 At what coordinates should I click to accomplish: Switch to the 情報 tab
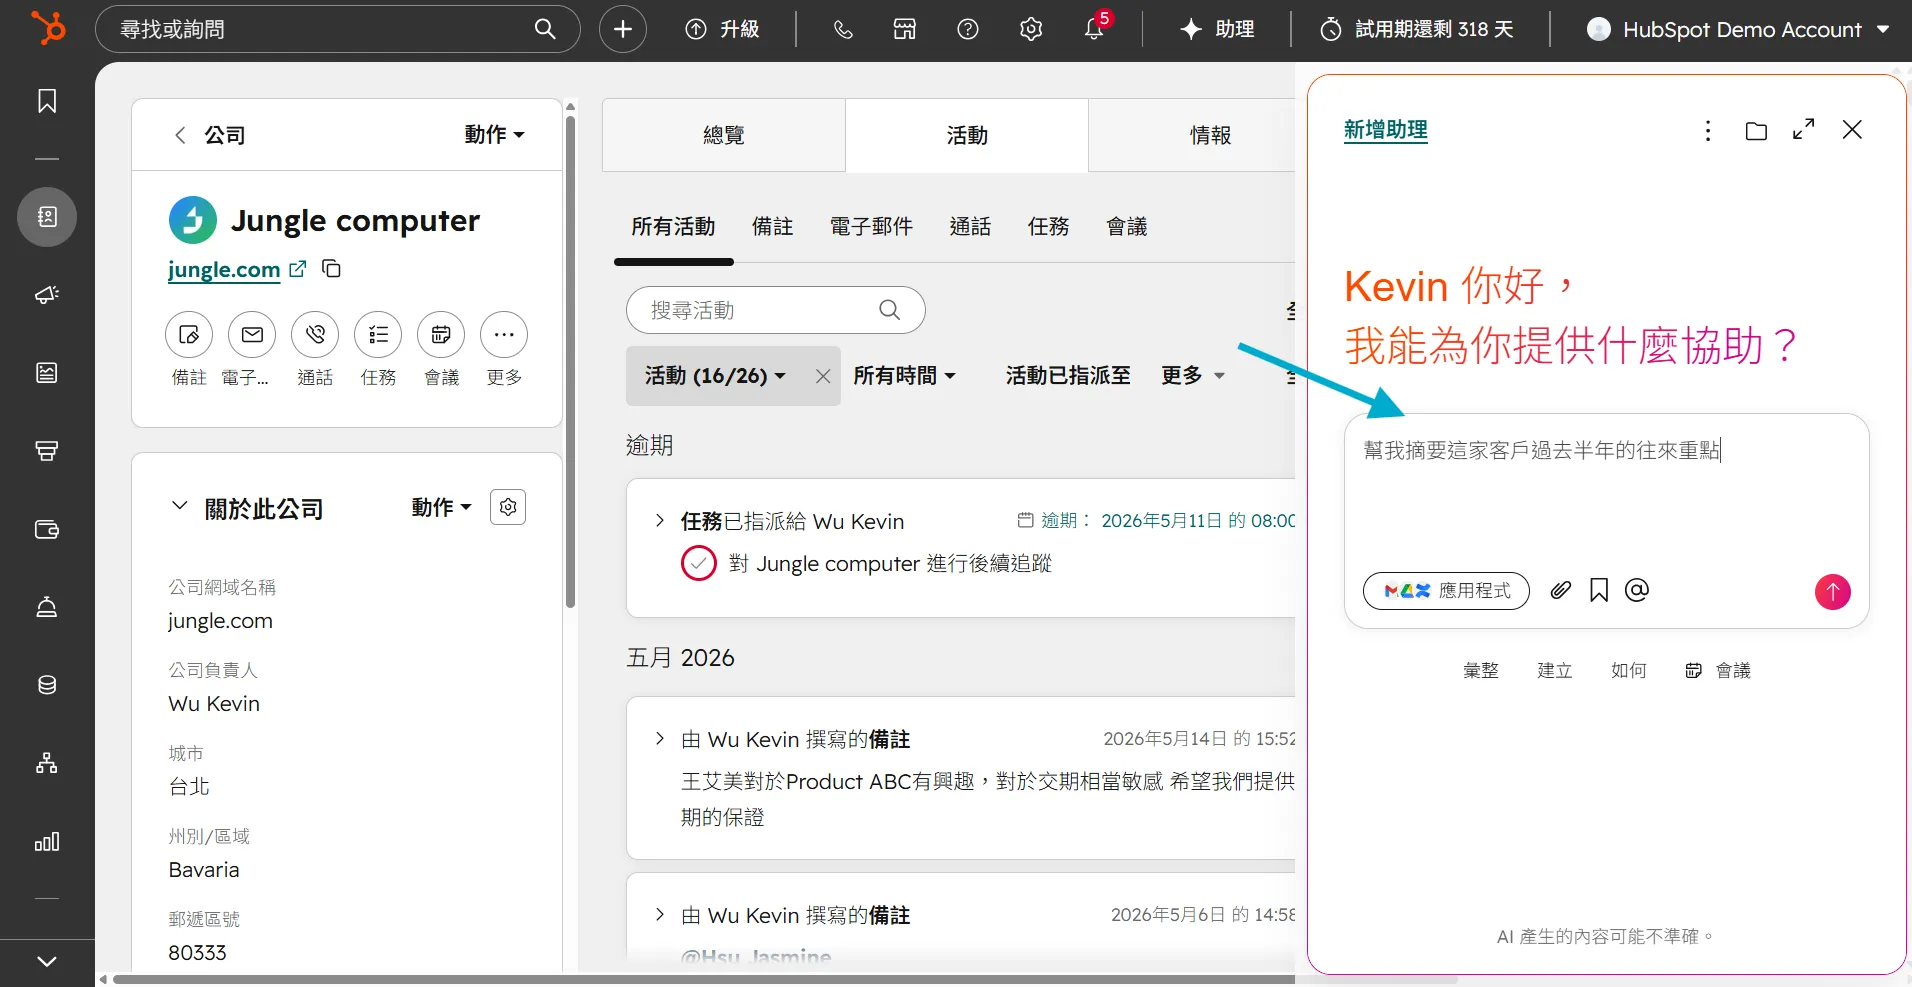click(1210, 135)
